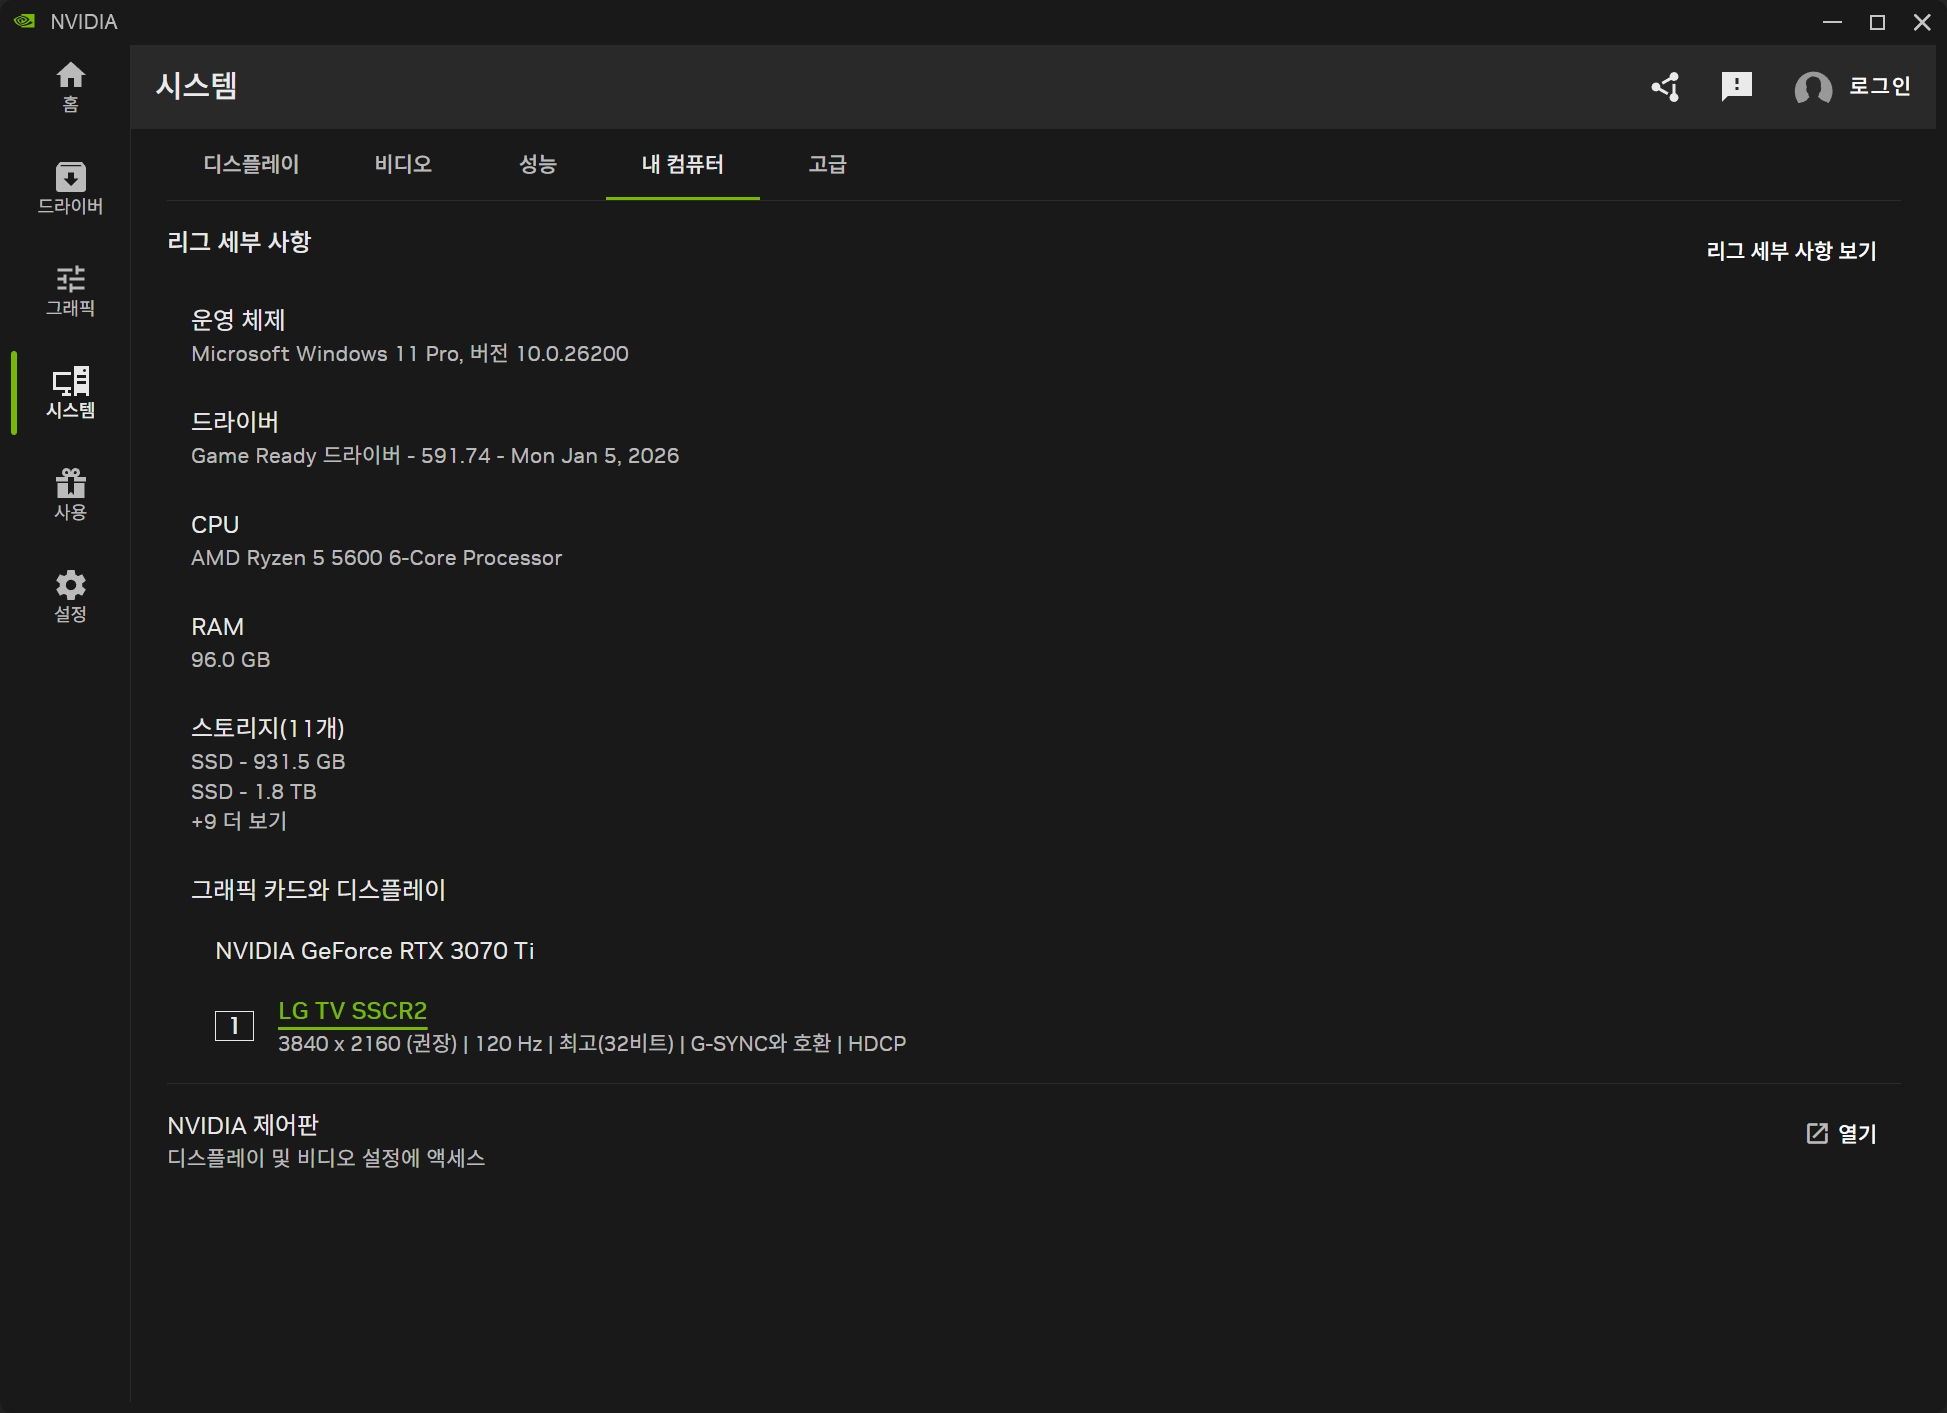Click the display number 1 box
Image resolution: width=1947 pixels, height=1413 pixels.
pos(234,1025)
